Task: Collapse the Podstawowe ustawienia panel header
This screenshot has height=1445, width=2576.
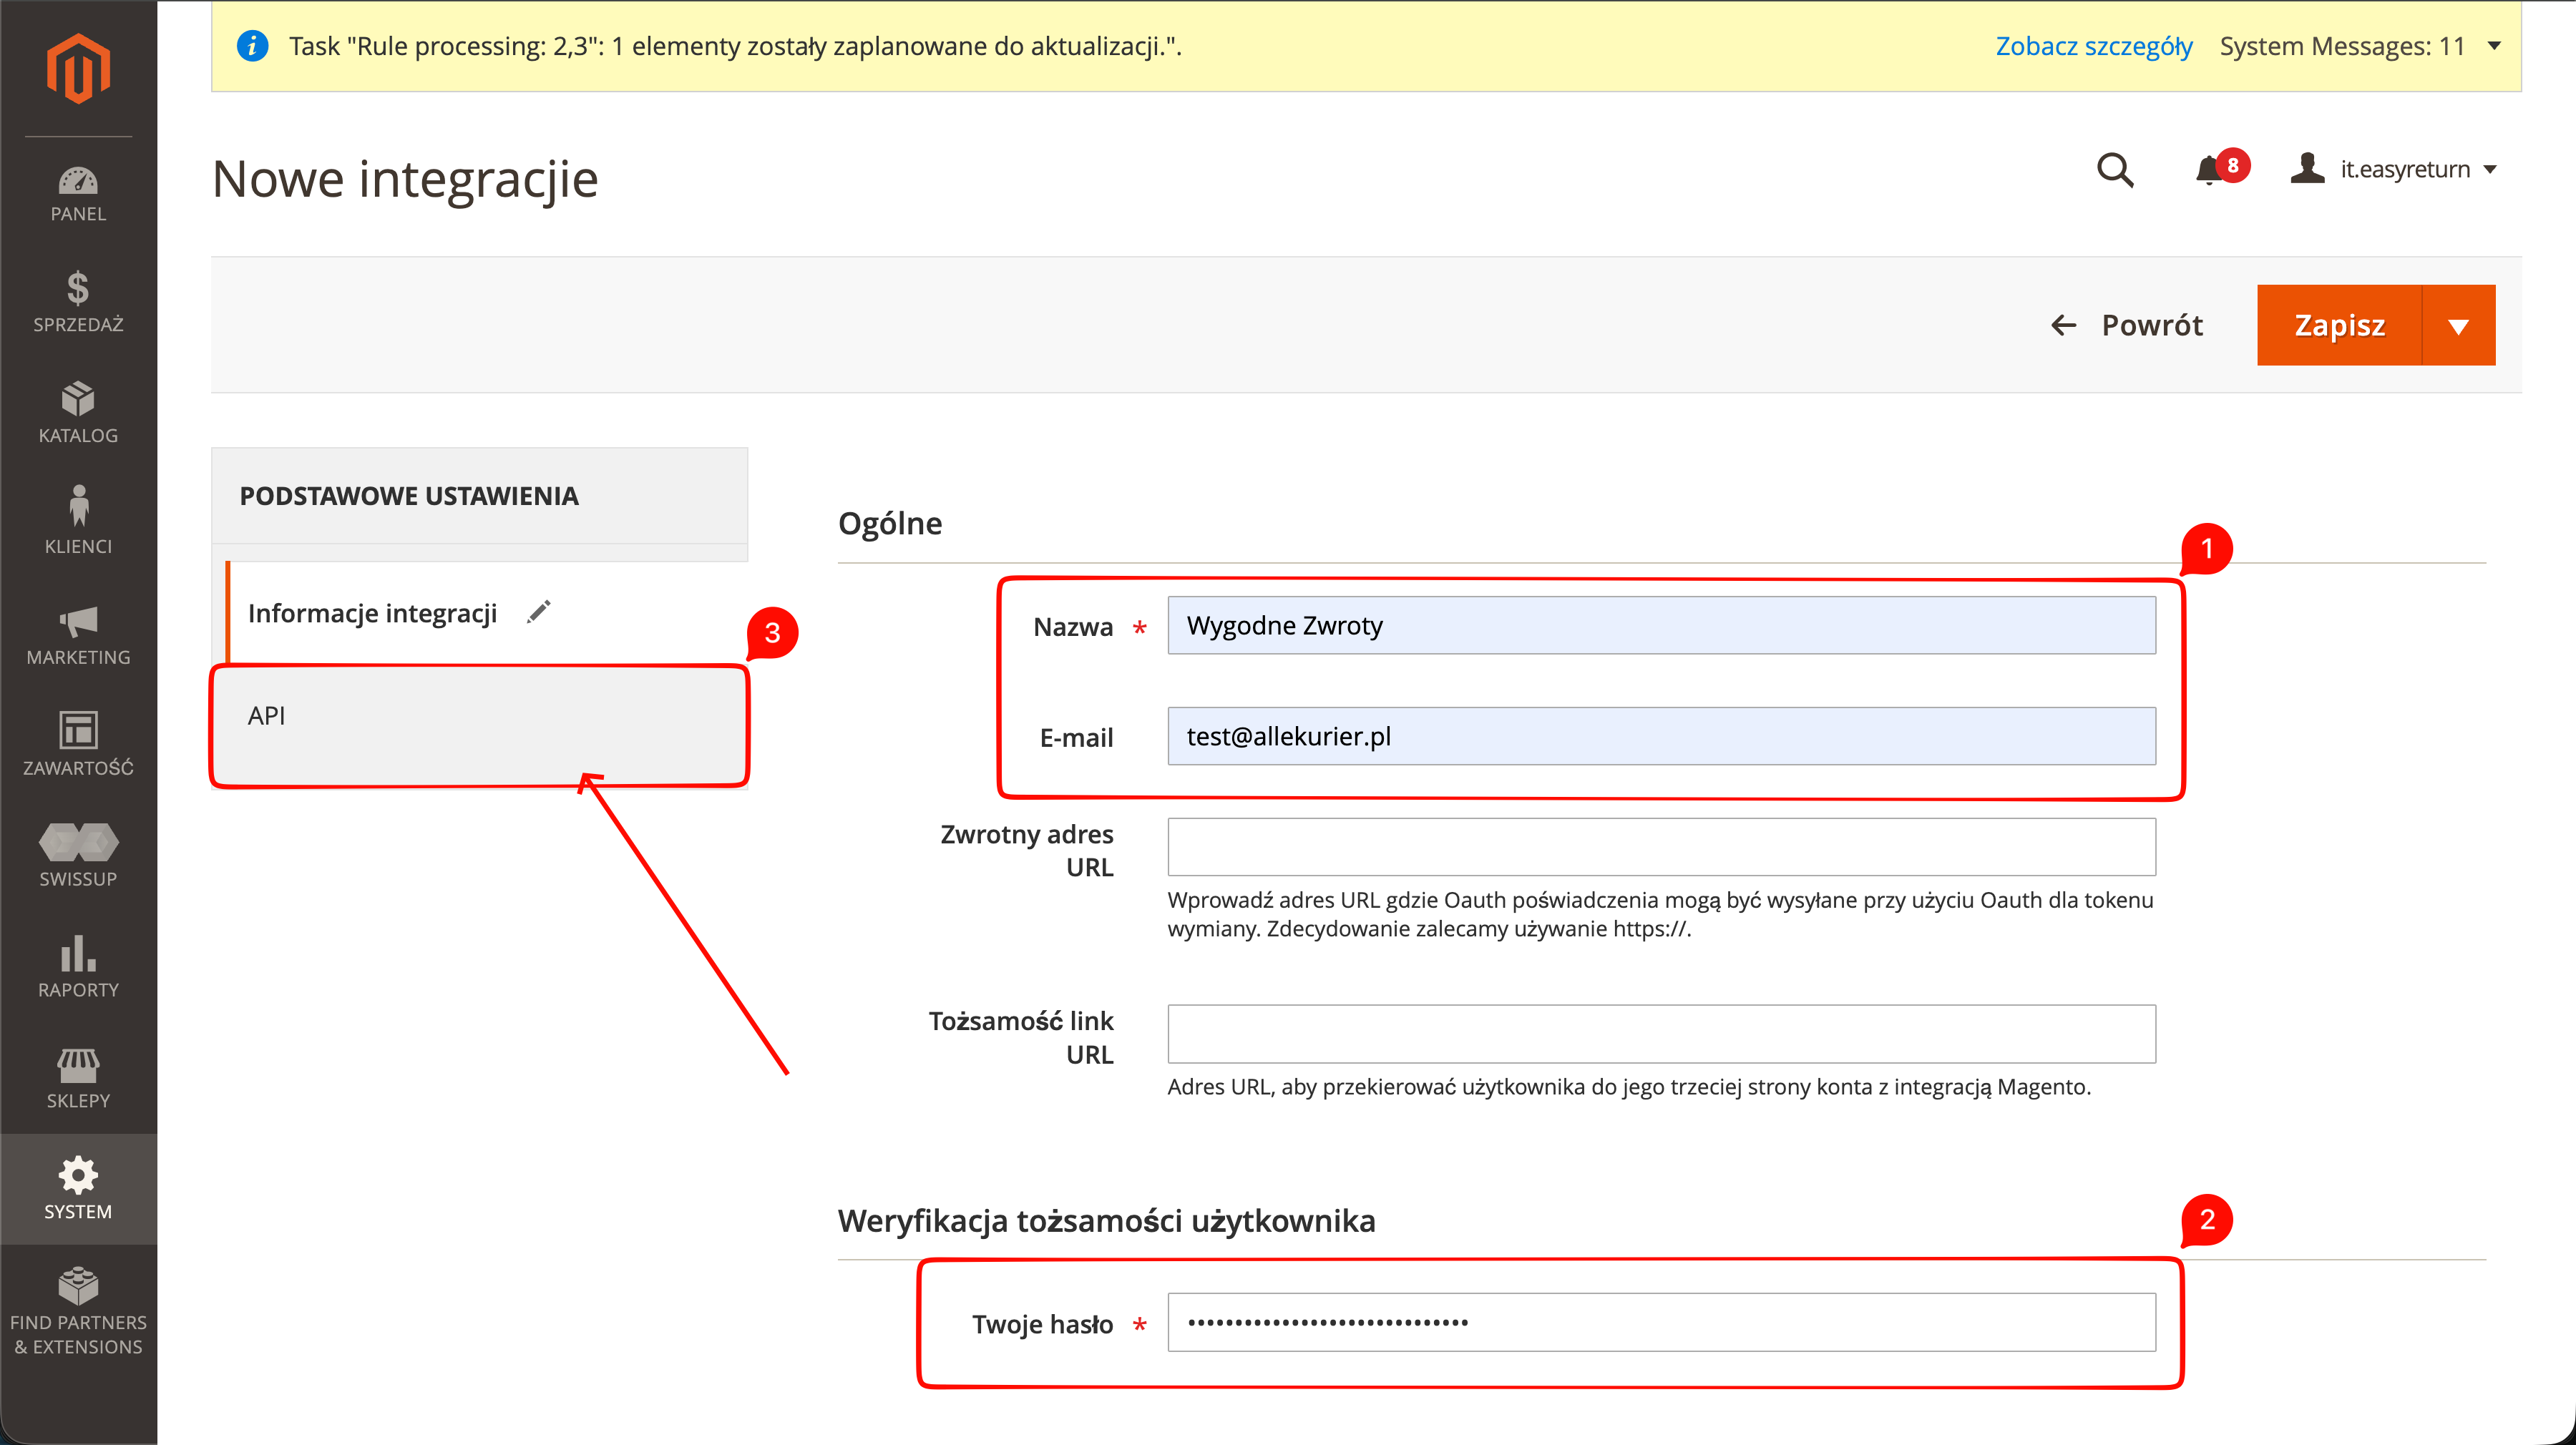Action: [x=480, y=496]
